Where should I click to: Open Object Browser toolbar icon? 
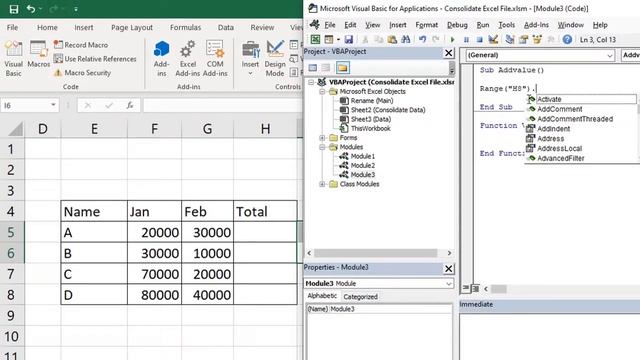(x=537, y=39)
